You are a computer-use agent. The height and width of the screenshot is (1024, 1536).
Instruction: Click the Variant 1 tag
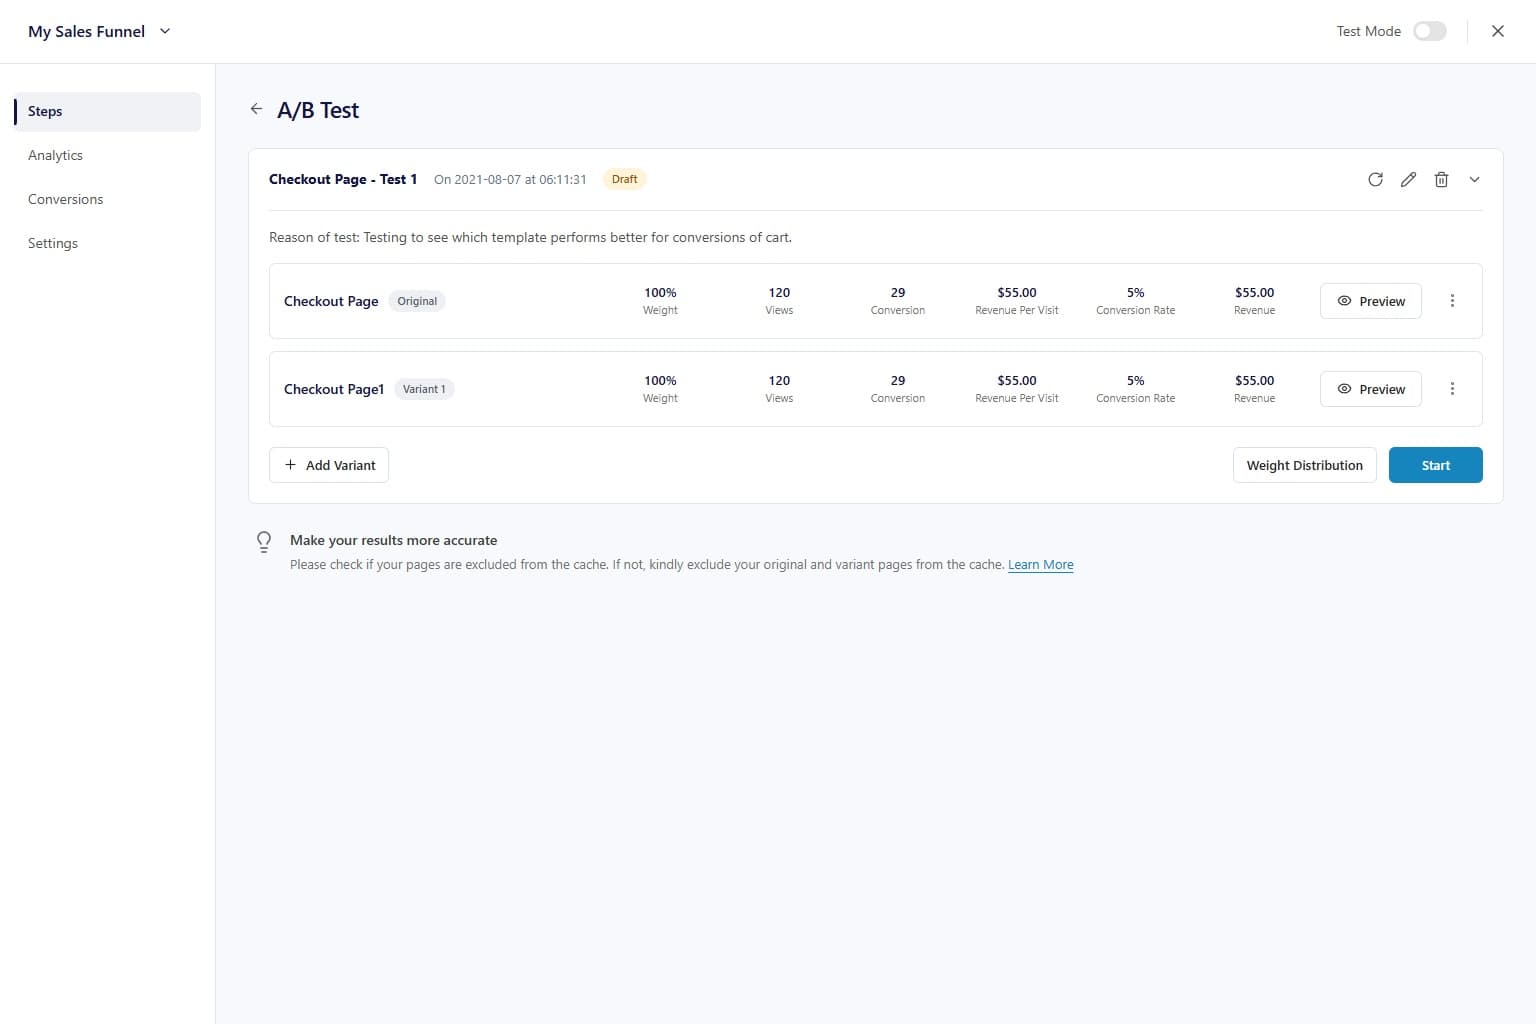coord(424,389)
